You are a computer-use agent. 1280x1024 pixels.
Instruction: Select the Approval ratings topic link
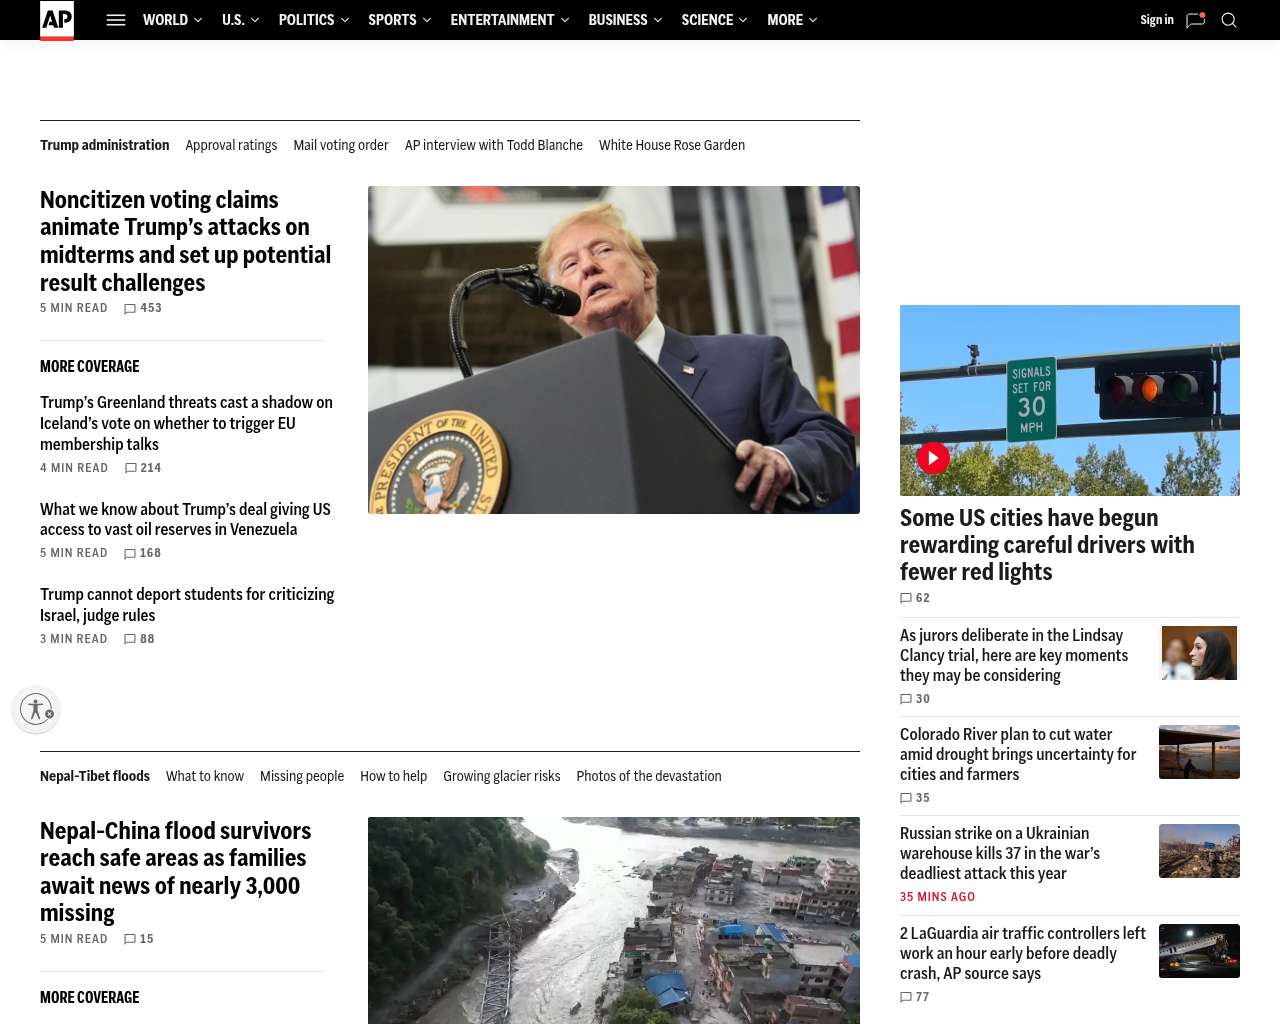click(231, 145)
